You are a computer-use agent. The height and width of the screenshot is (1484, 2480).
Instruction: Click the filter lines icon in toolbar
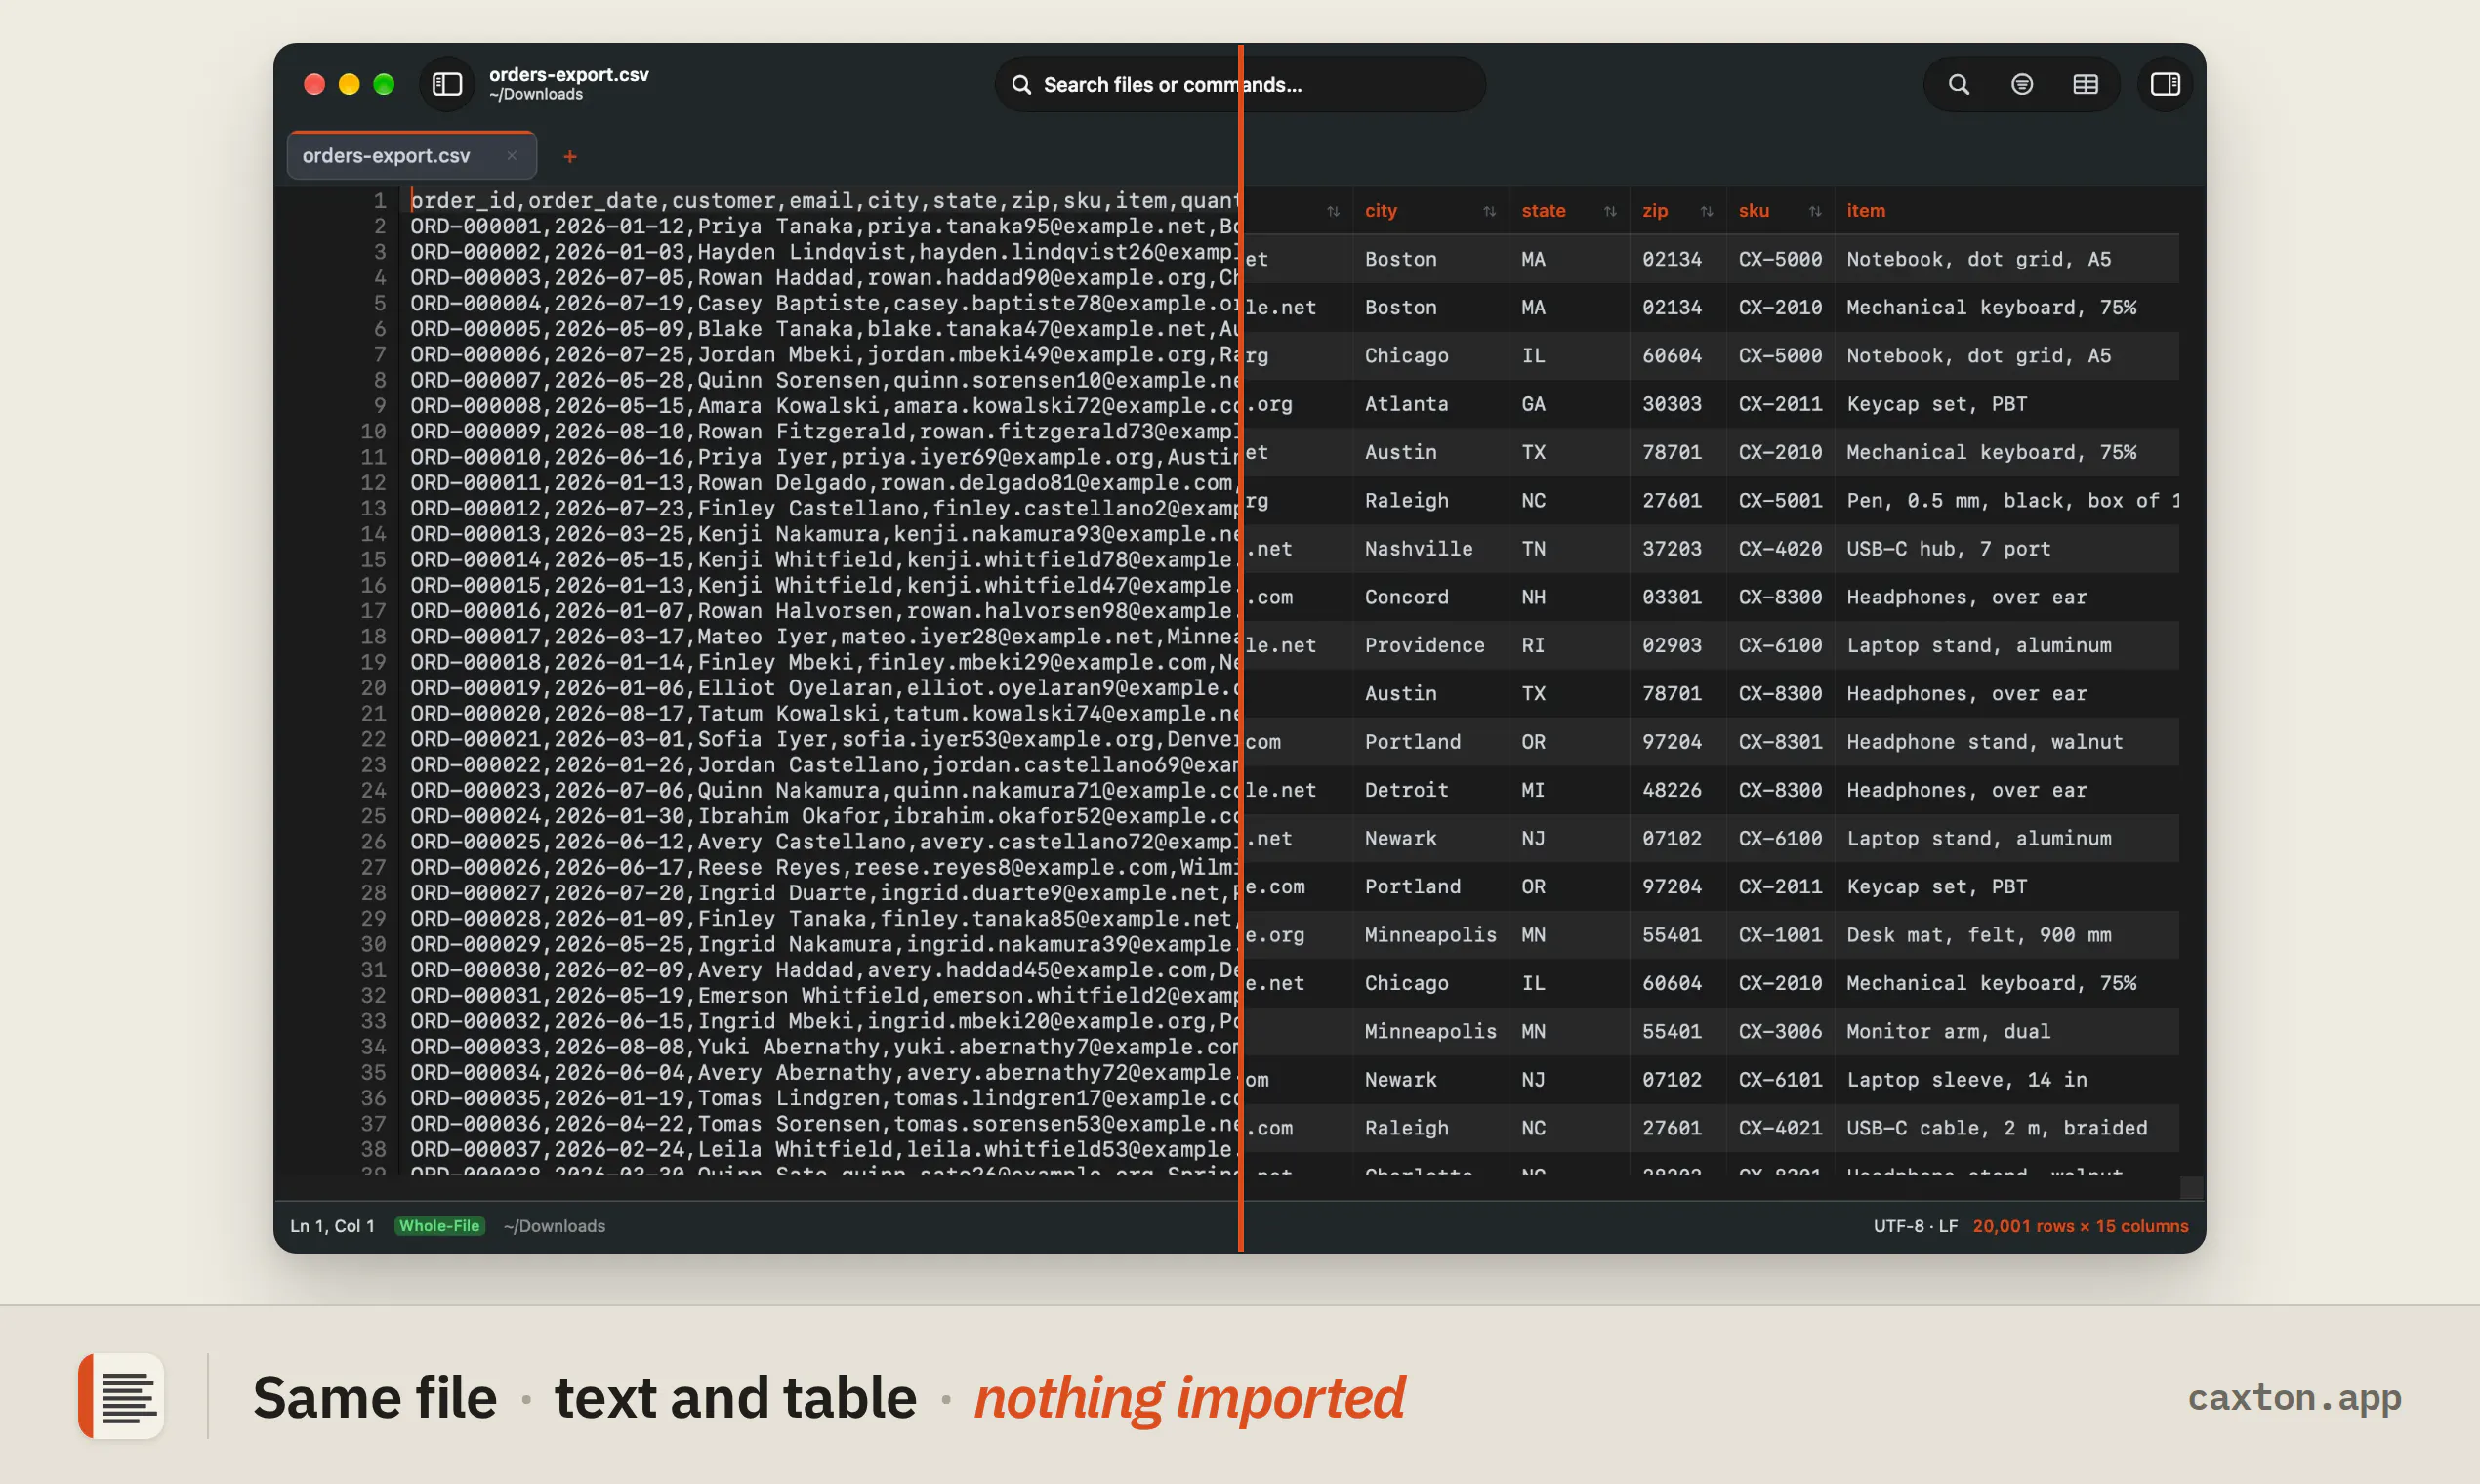[x=2021, y=84]
